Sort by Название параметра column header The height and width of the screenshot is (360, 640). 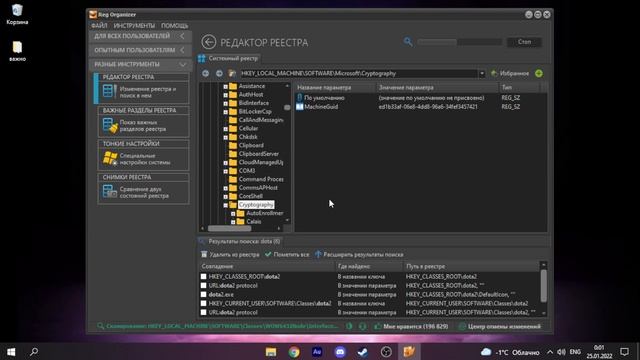pyautogui.click(x=335, y=87)
